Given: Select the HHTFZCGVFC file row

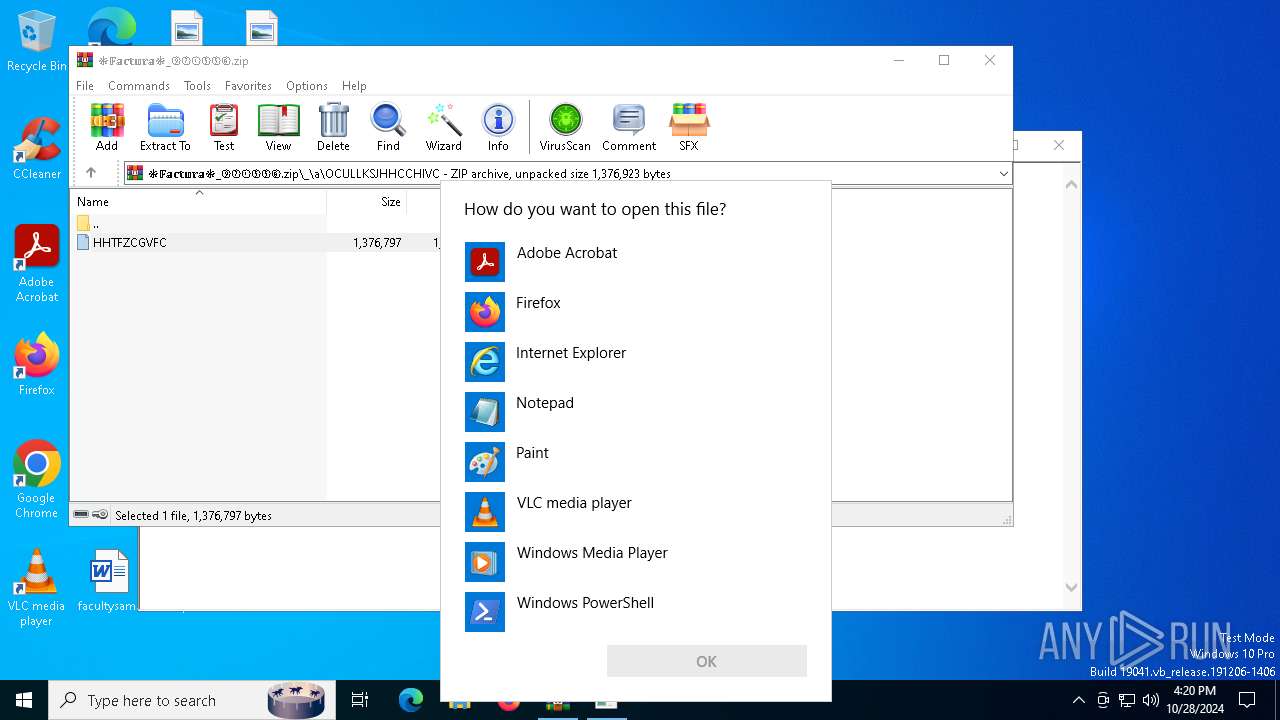Looking at the screenshot, I should [256, 243].
